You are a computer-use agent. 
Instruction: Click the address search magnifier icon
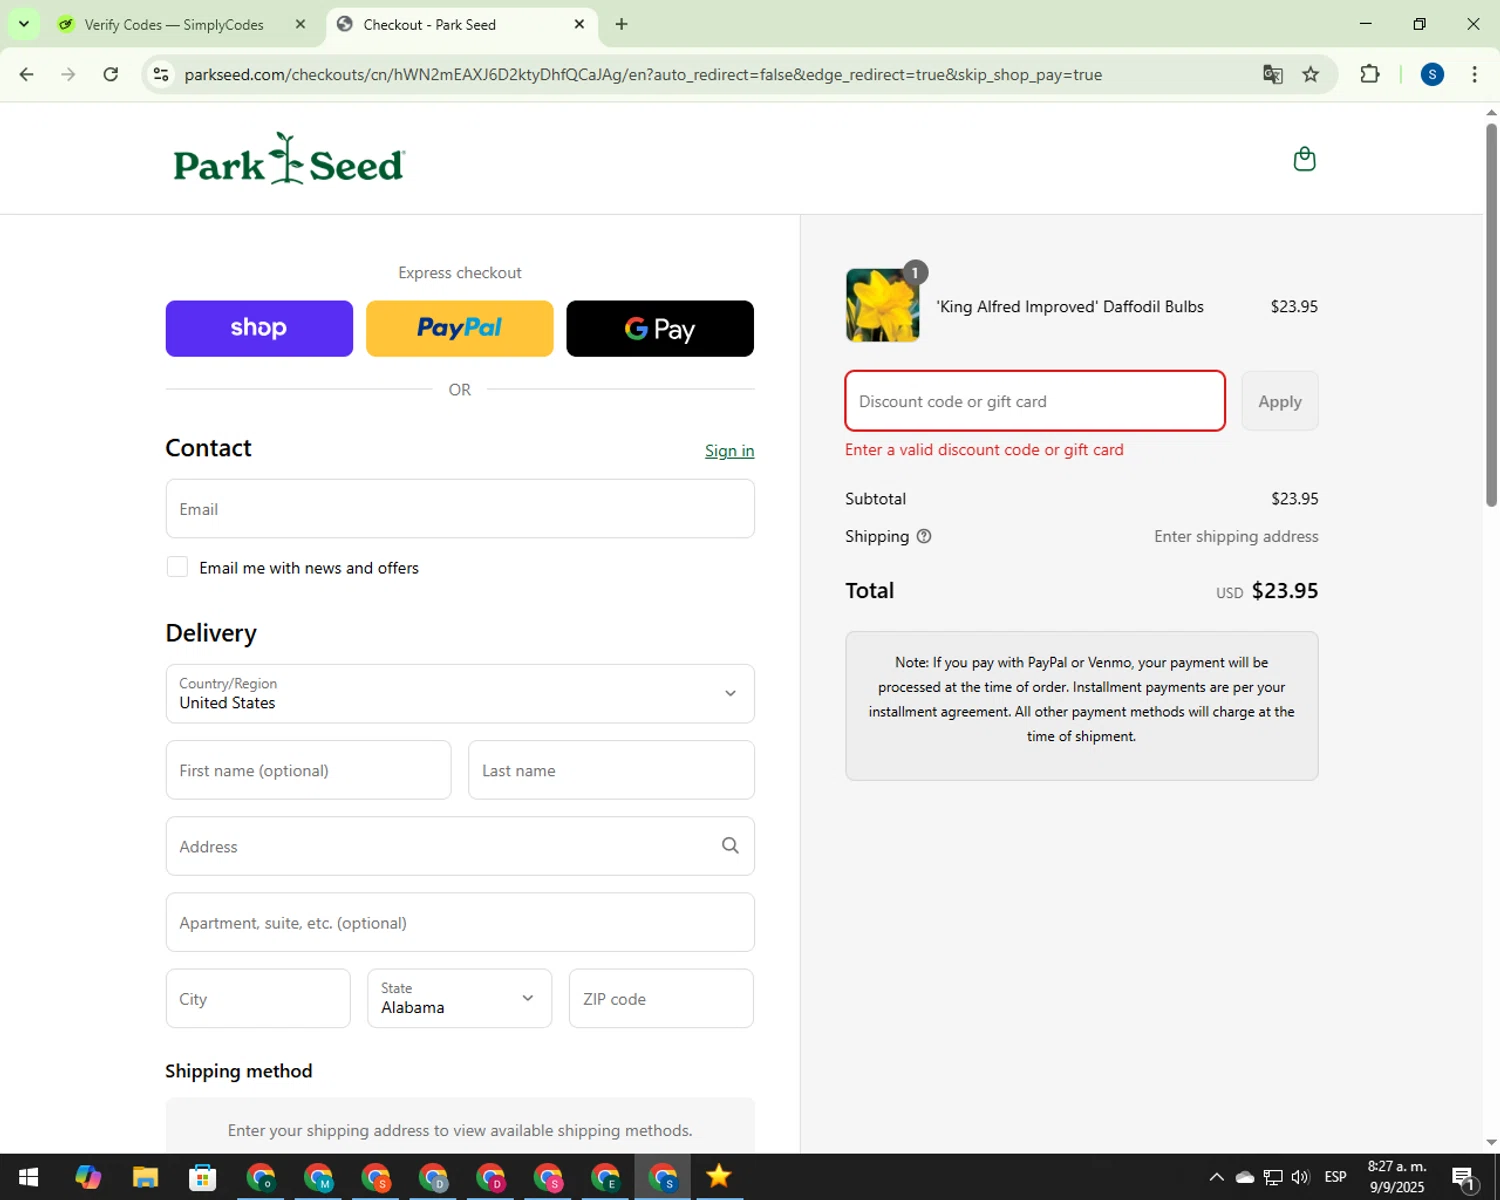[730, 846]
